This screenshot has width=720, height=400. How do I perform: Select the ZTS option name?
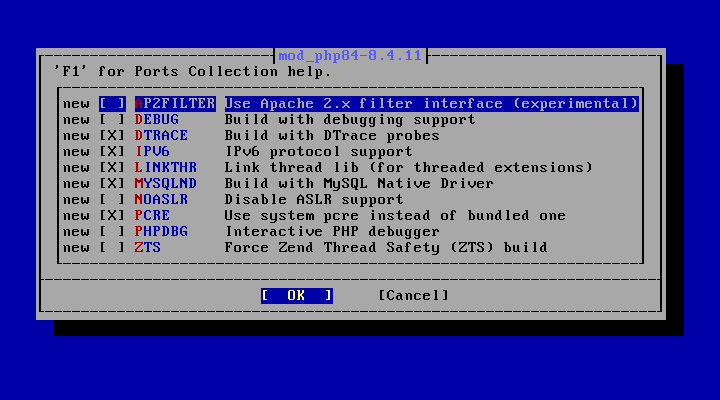(x=147, y=248)
